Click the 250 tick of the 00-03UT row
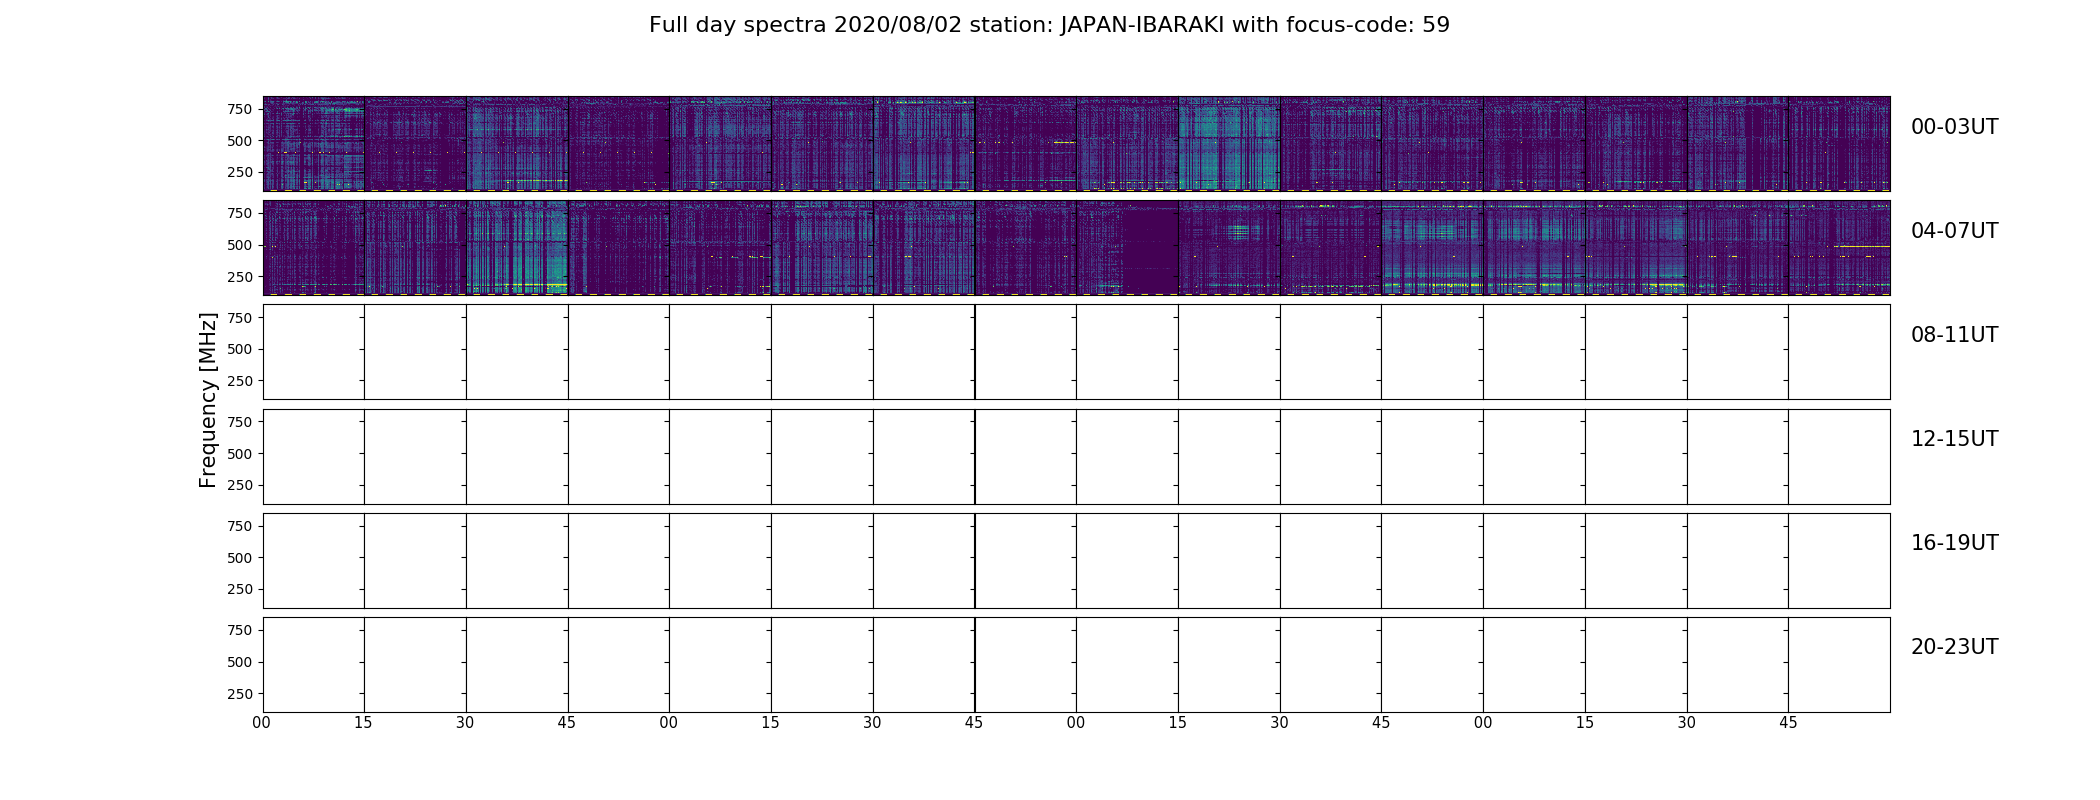 click(x=240, y=172)
